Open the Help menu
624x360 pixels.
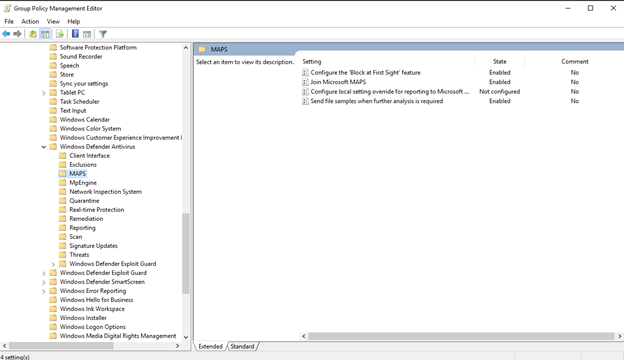[x=74, y=21]
